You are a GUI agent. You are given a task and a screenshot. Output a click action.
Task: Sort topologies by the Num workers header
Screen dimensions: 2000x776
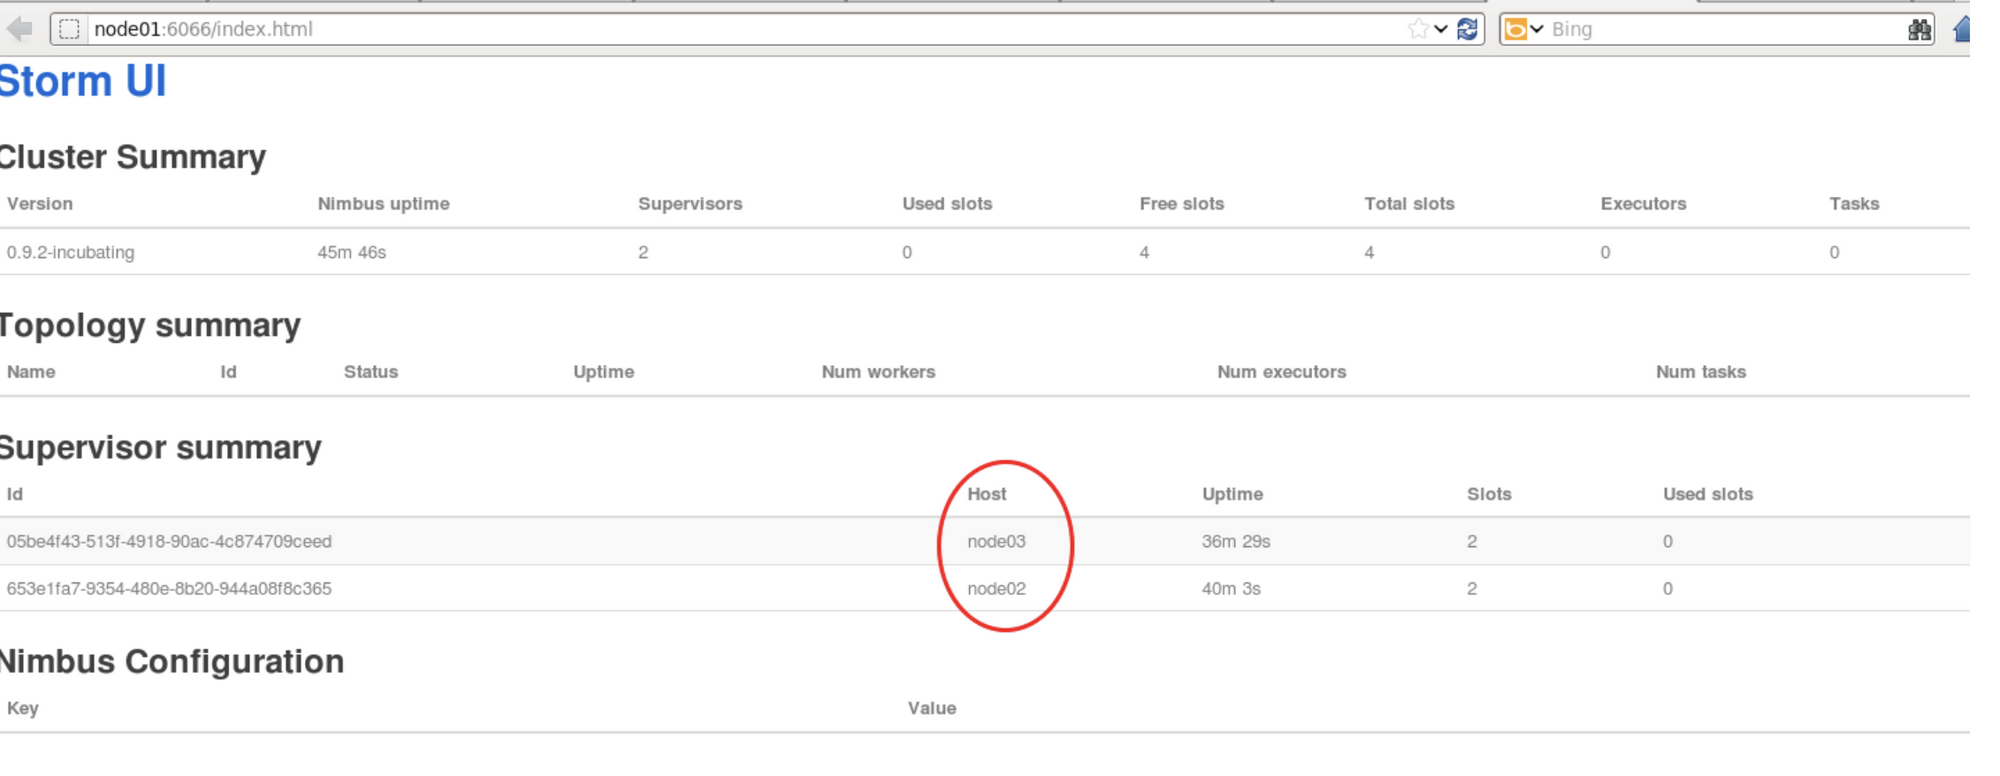coord(879,372)
